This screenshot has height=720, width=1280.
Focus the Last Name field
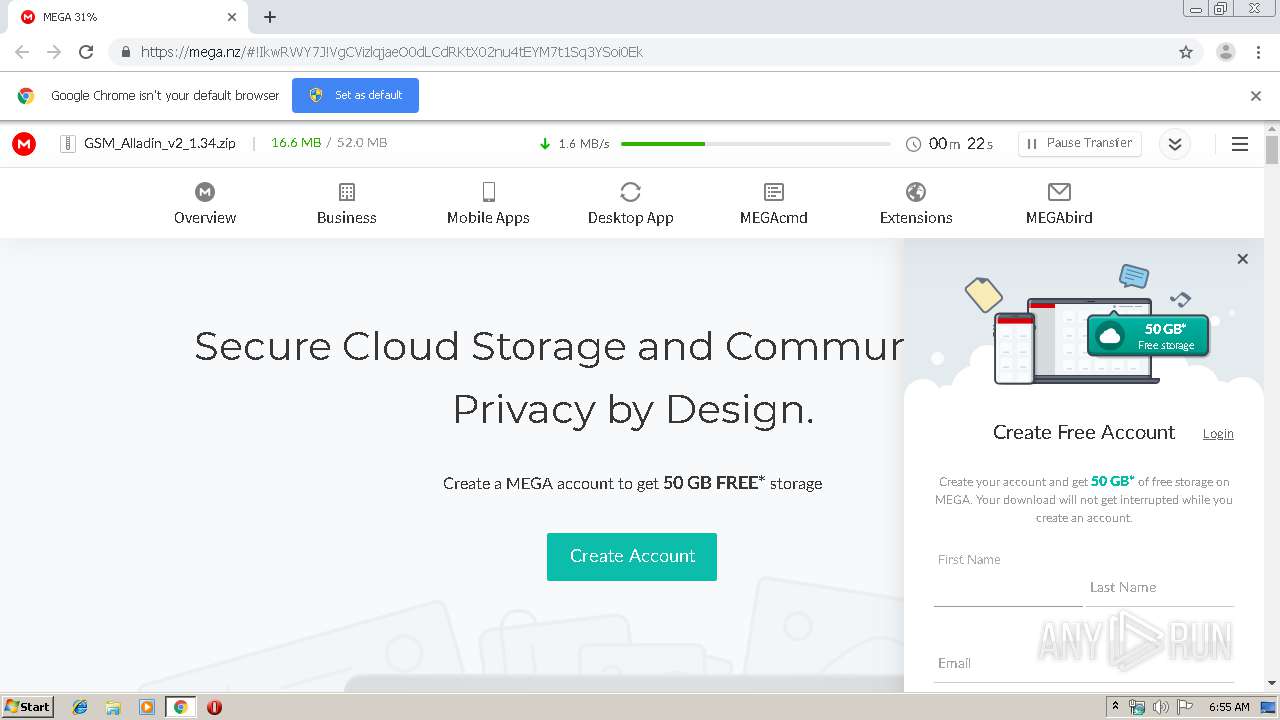coord(1160,587)
